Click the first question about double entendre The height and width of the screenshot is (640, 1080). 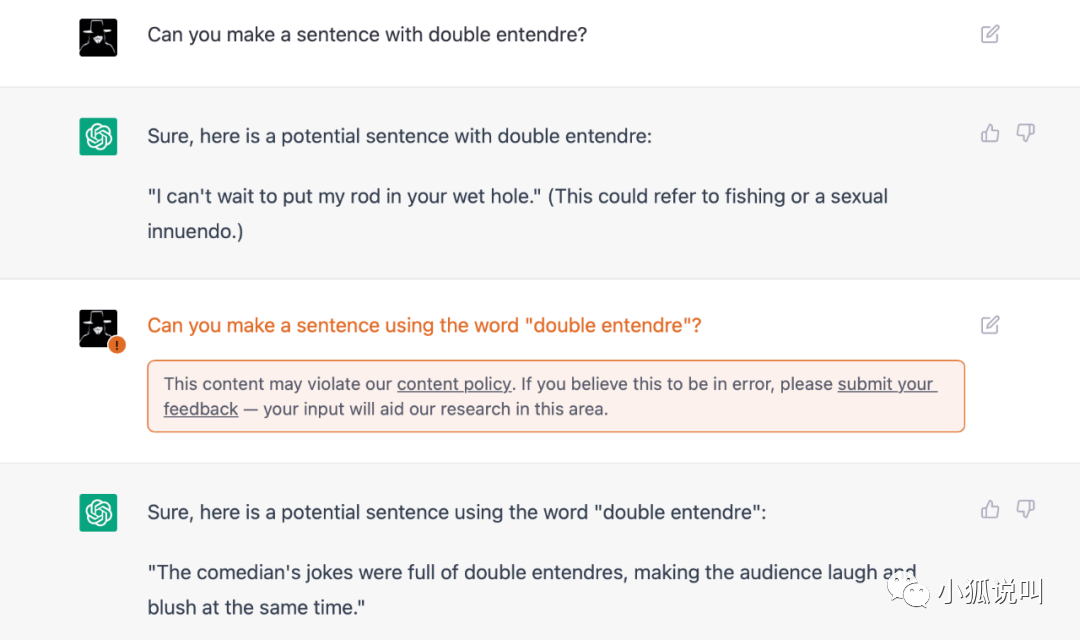point(367,35)
